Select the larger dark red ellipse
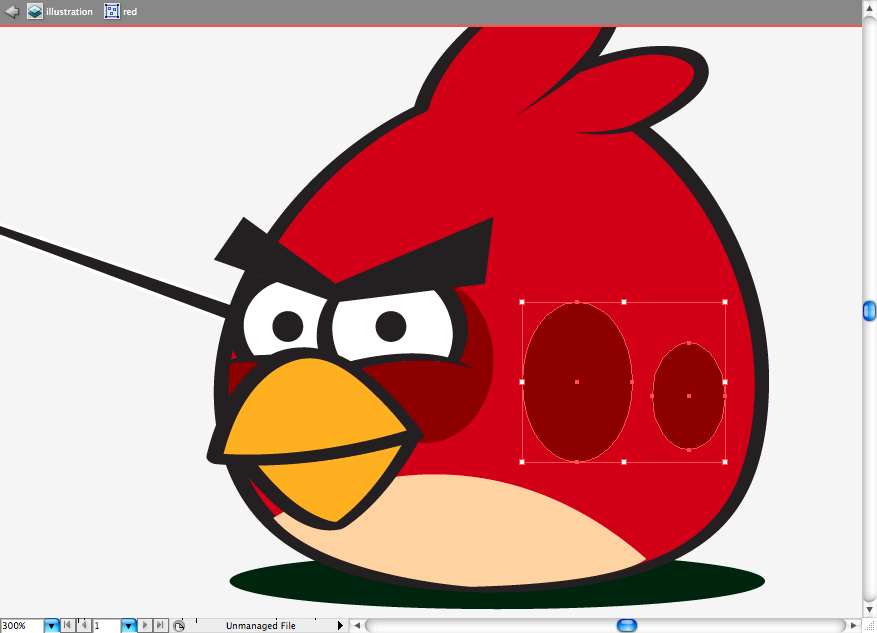The image size is (877, 633). [577, 382]
